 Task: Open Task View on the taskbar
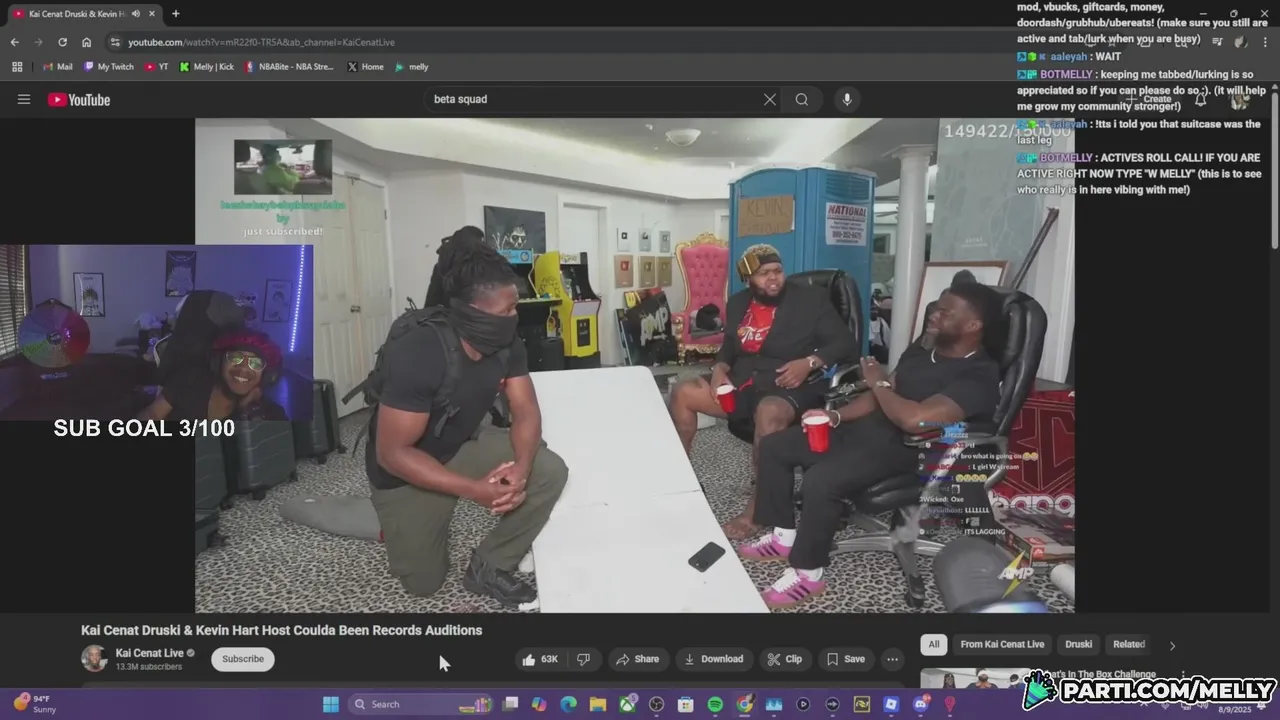[x=510, y=704]
